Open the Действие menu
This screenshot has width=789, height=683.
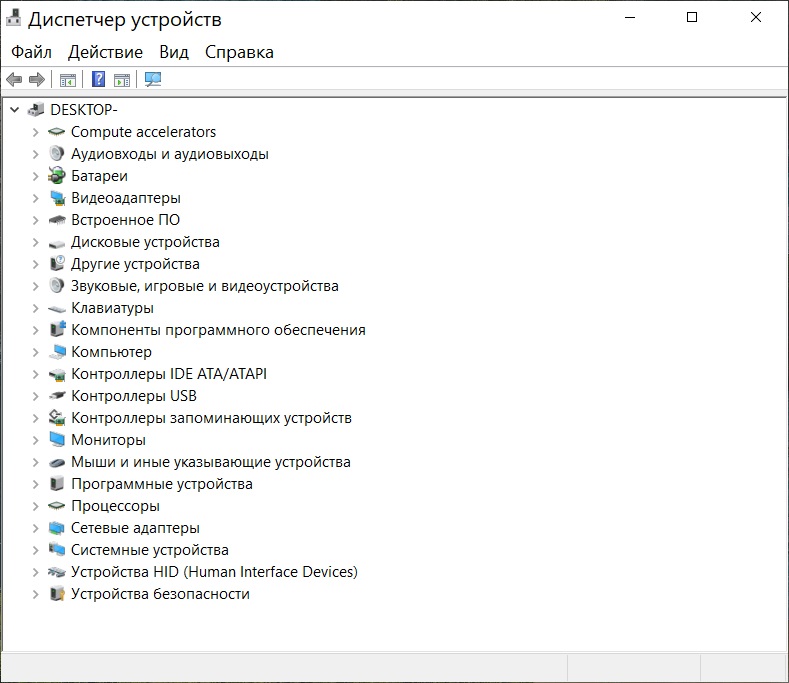click(105, 52)
